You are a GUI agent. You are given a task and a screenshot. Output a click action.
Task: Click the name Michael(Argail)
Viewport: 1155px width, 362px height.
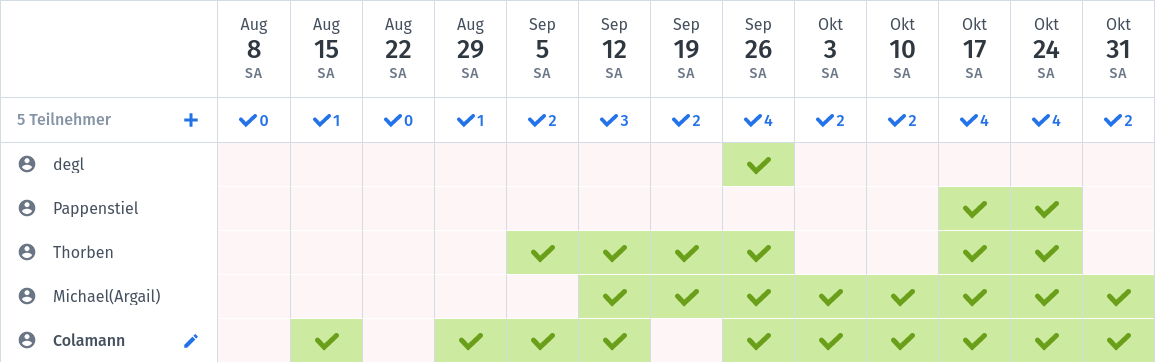point(107,296)
